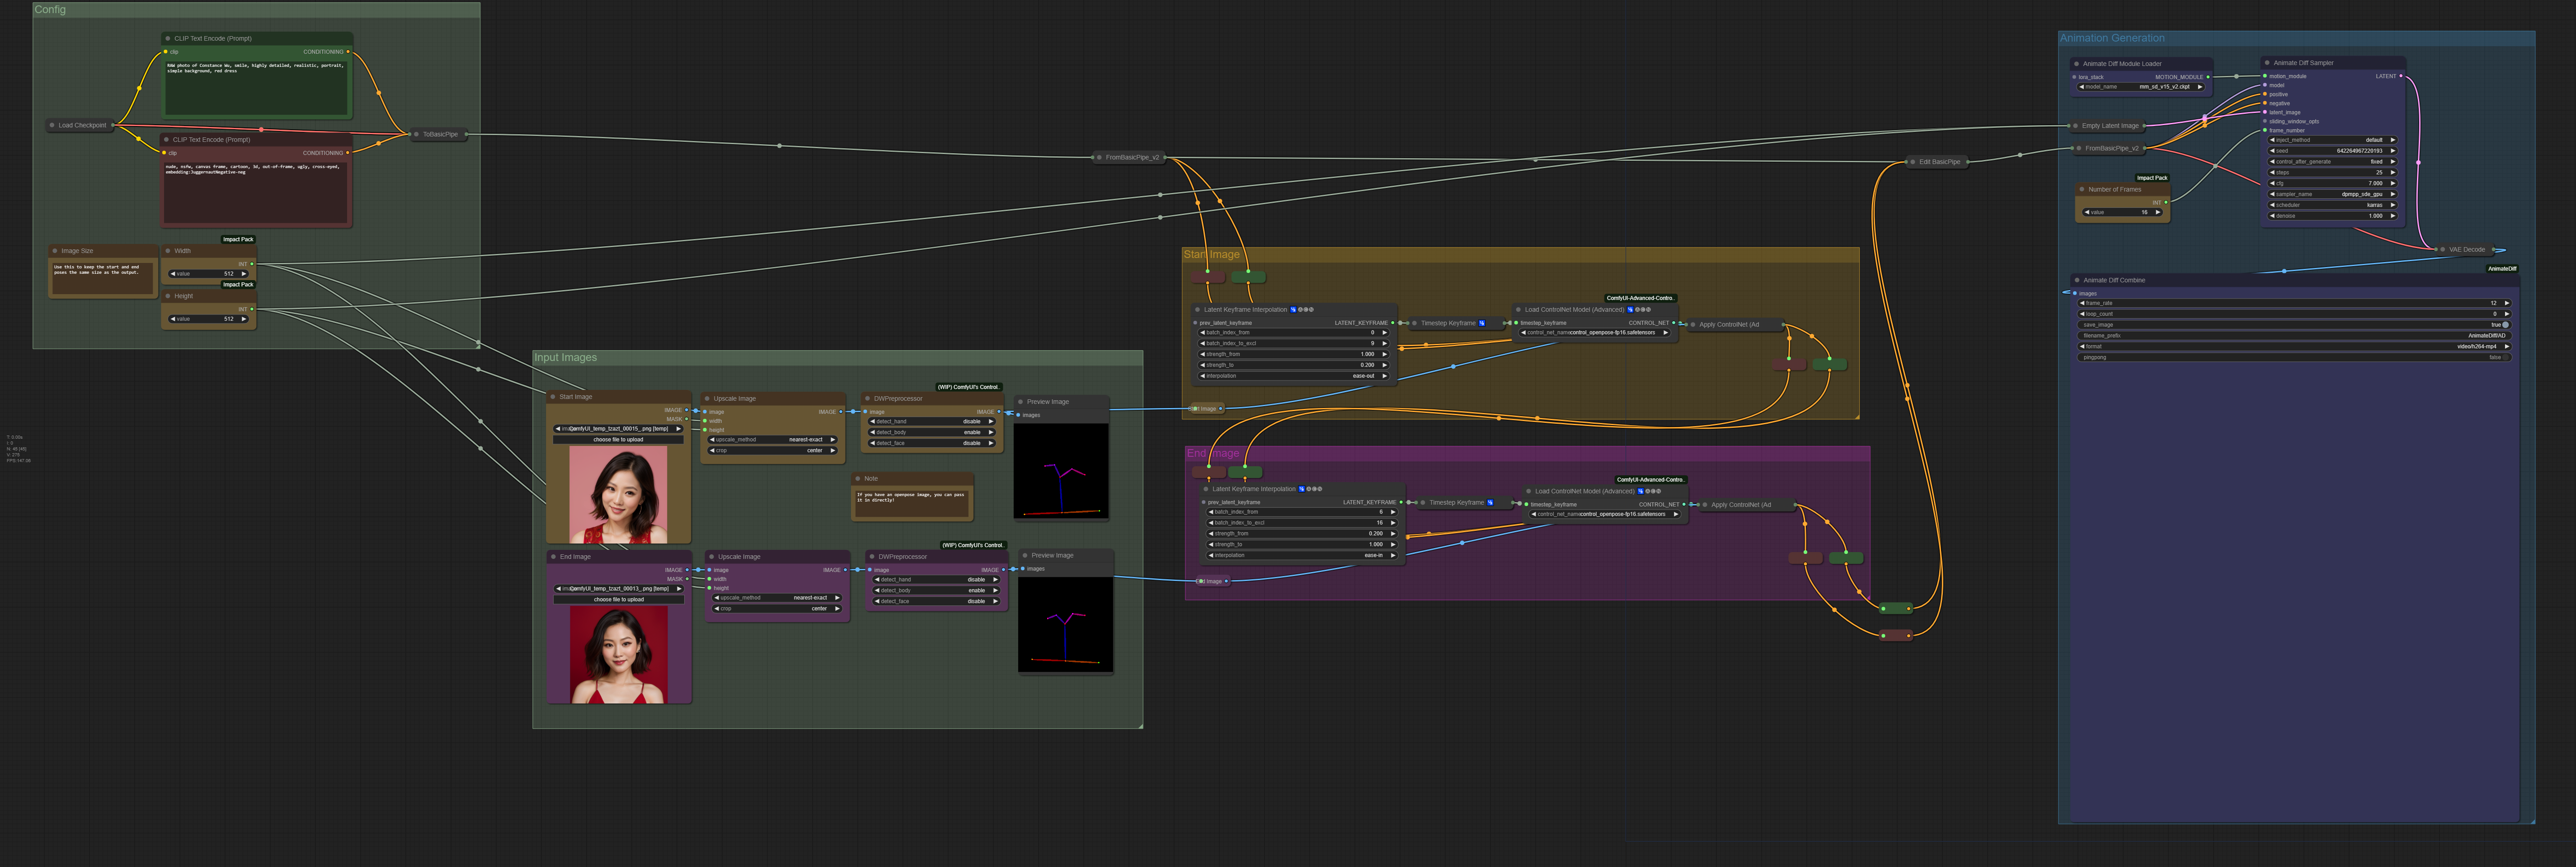This screenshot has width=2576, height=867.
Task: Click choose file to upload under End Image
Action: tap(619, 599)
